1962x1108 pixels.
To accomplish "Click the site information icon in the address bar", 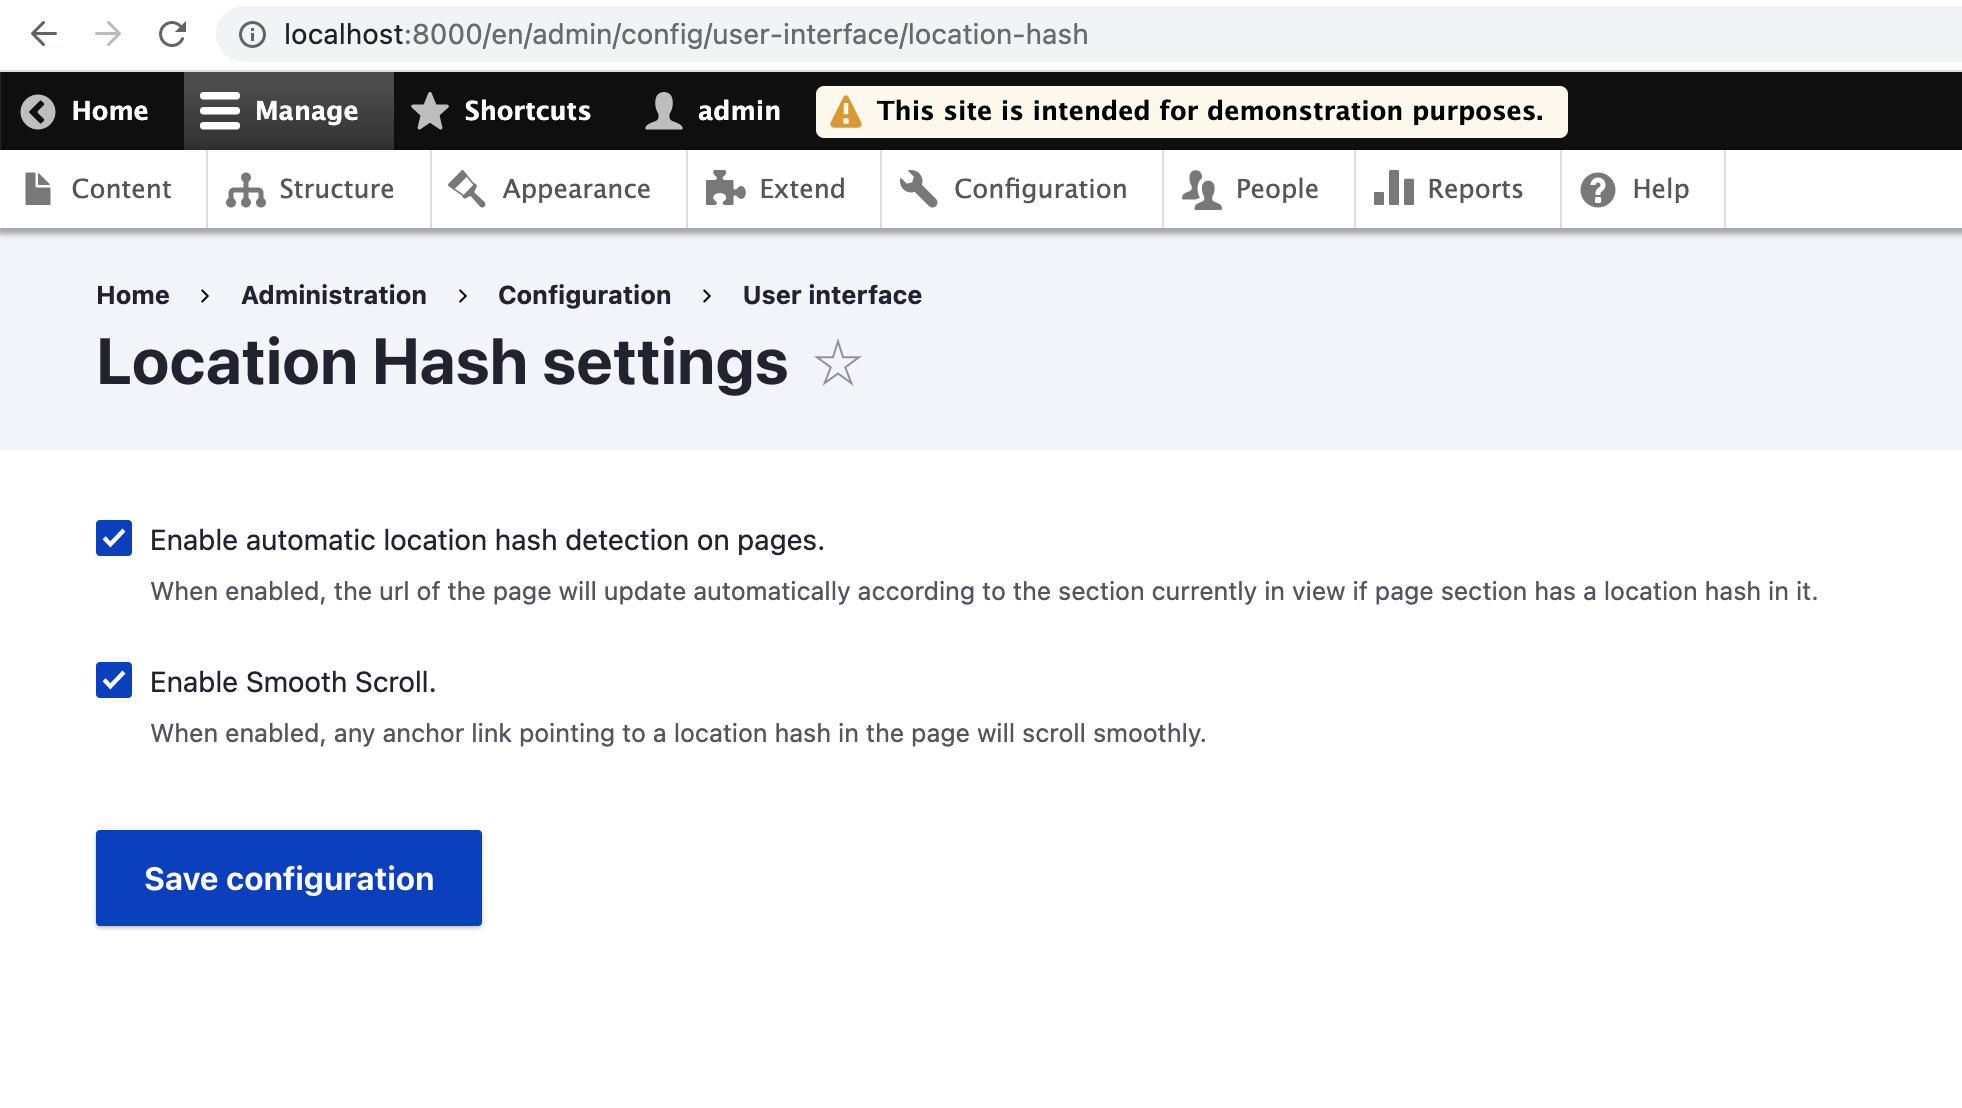I will pos(252,35).
